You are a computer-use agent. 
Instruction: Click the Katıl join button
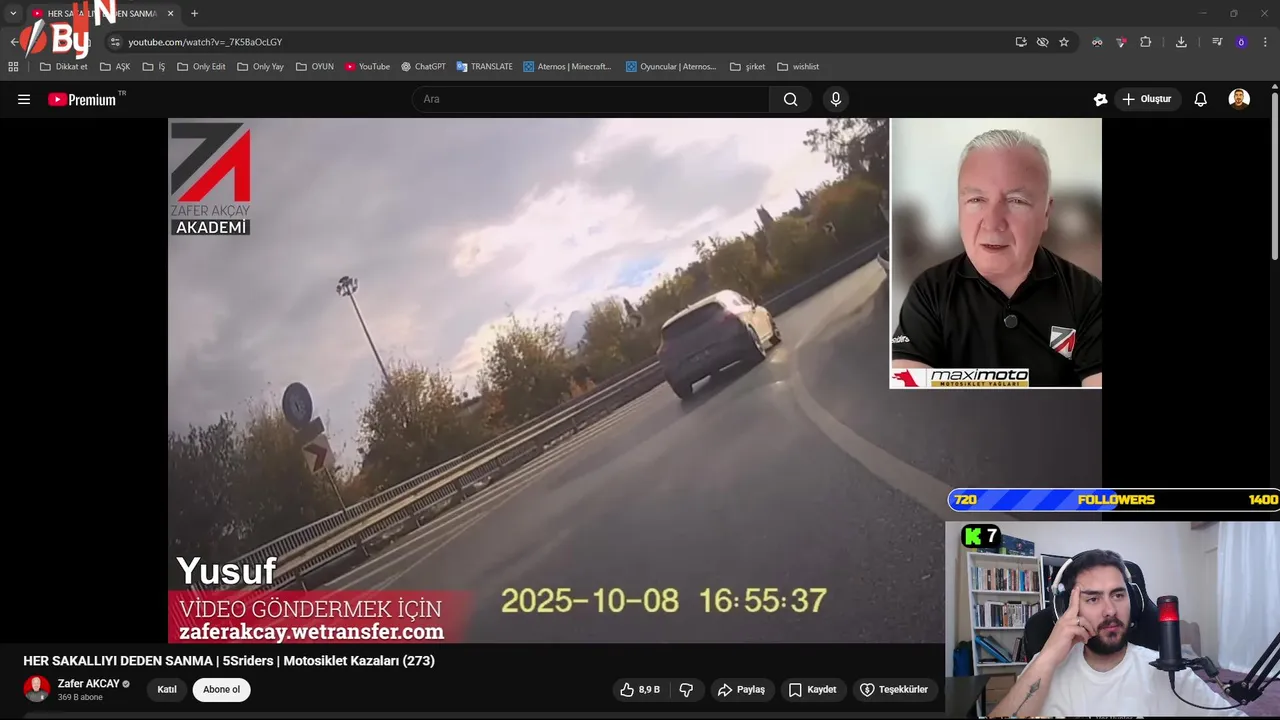point(167,690)
